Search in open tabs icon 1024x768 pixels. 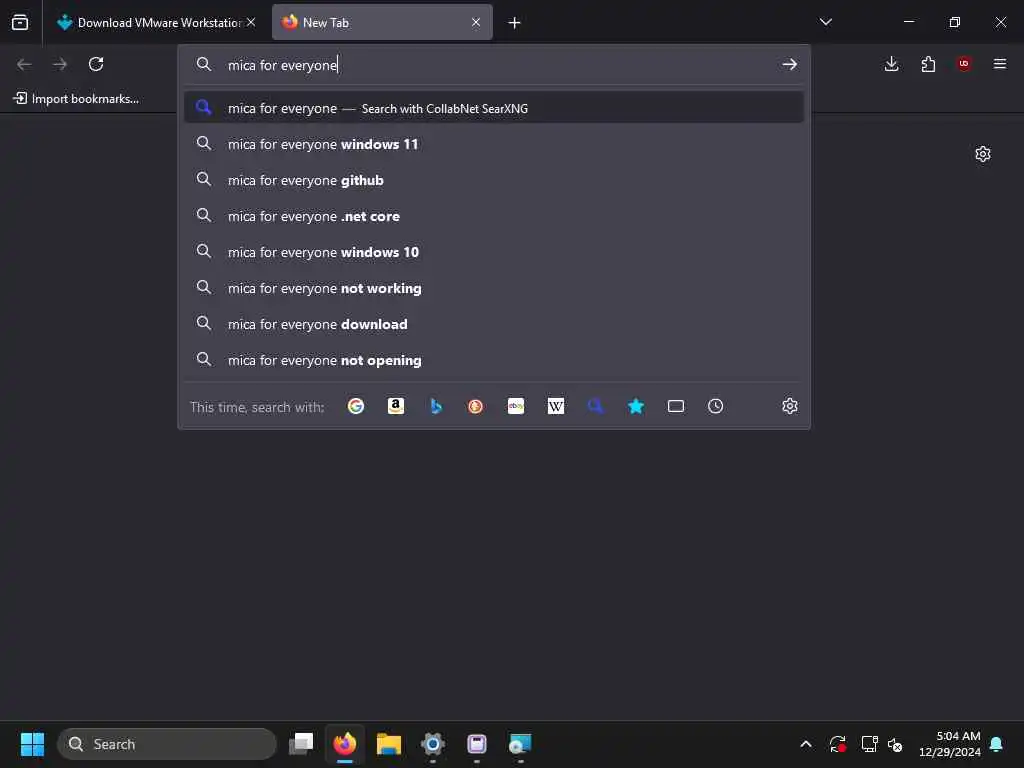[676, 406]
